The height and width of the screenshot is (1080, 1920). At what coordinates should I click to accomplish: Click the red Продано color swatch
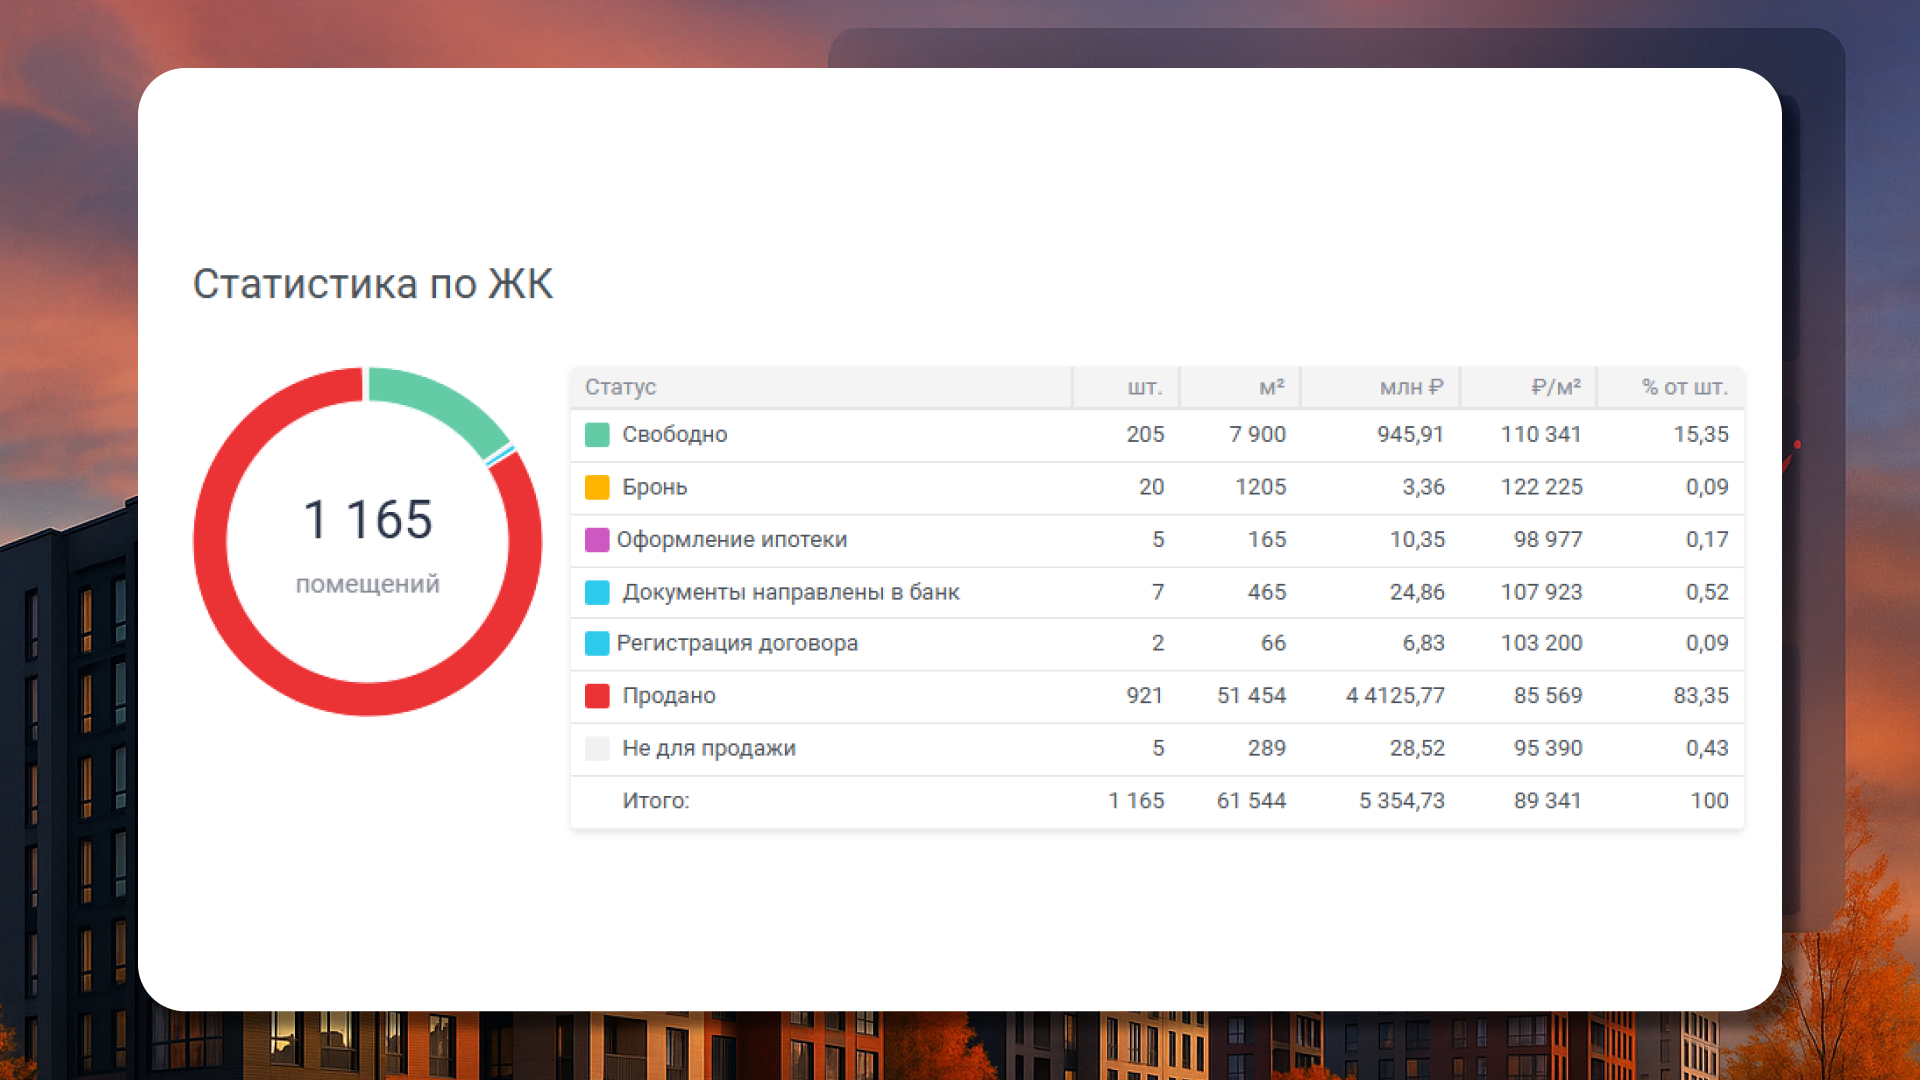pyautogui.click(x=597, y=696)
